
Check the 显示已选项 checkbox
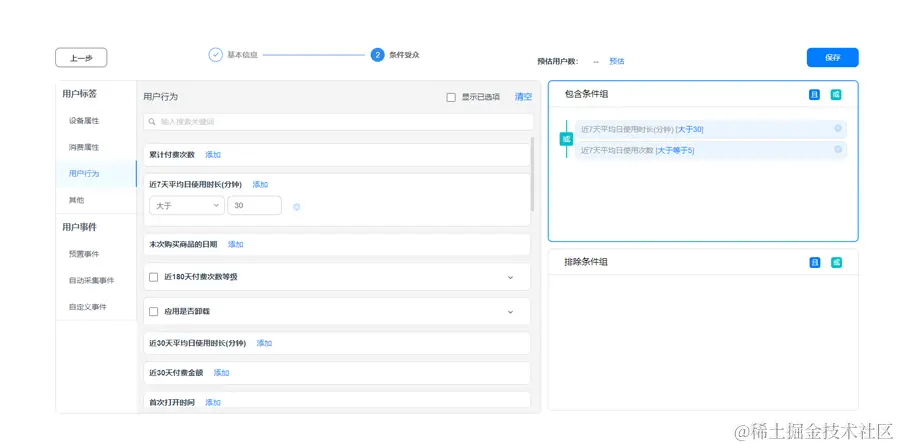pyautogui.click(x=451, y=97)
